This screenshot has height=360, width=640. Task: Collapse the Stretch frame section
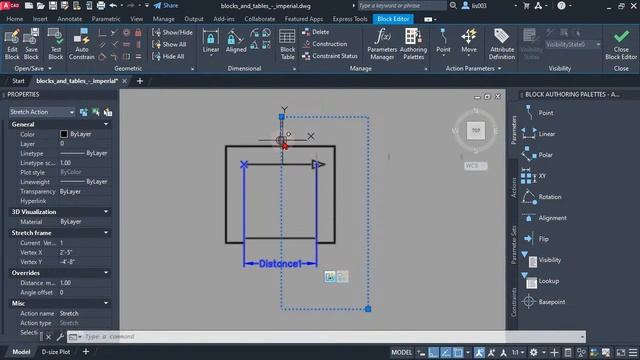106,233
